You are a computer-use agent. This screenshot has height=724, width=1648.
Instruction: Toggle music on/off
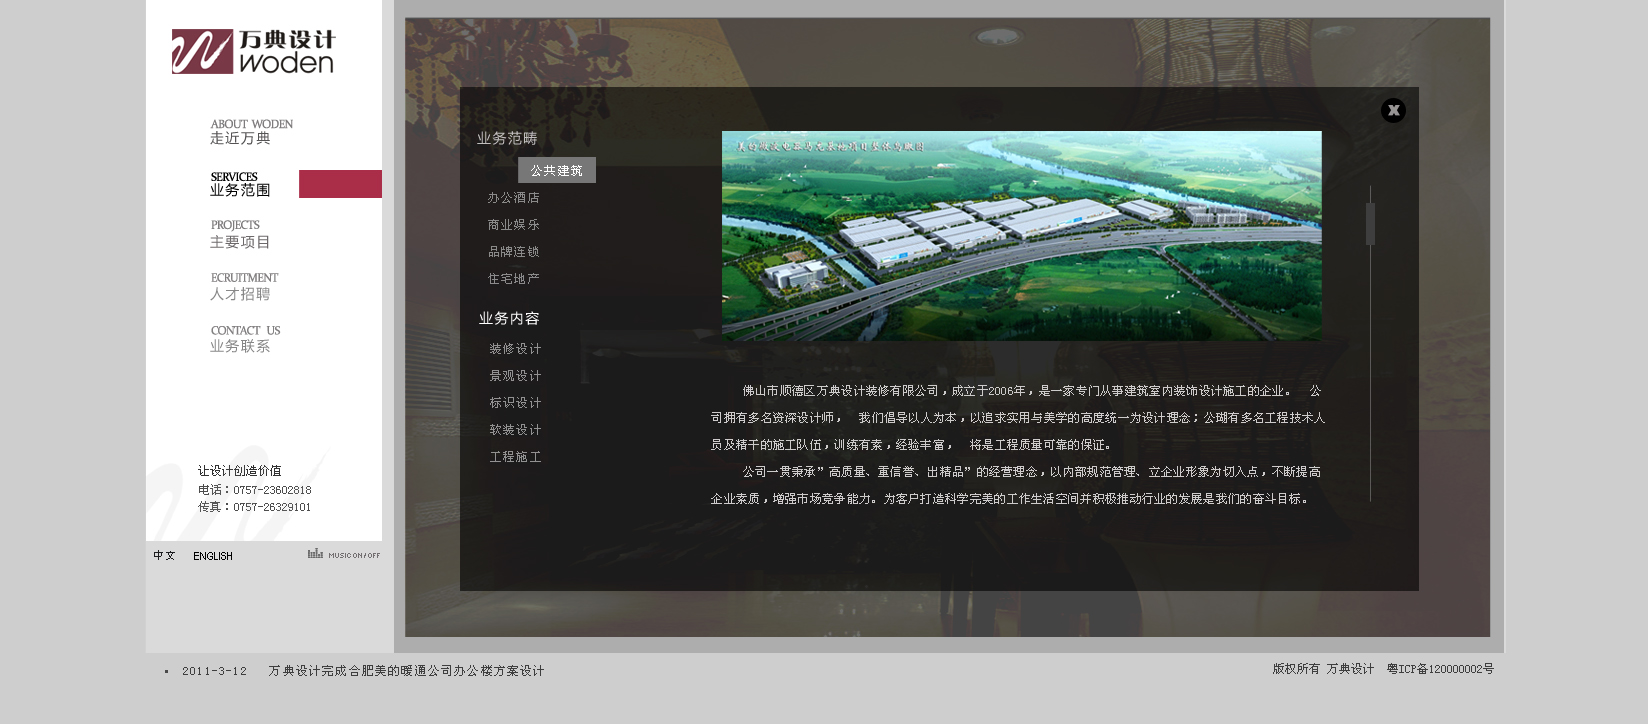click(x=344, y=555)
